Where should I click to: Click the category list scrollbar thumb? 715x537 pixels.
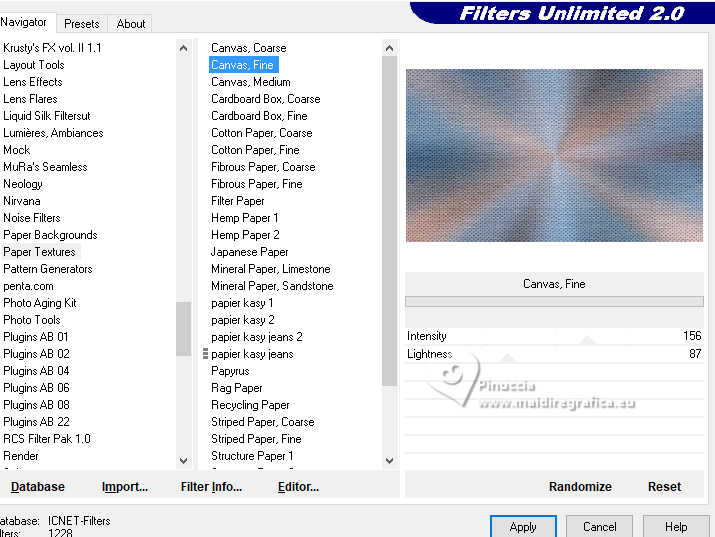pyautogui.click(x=183, y=328)
